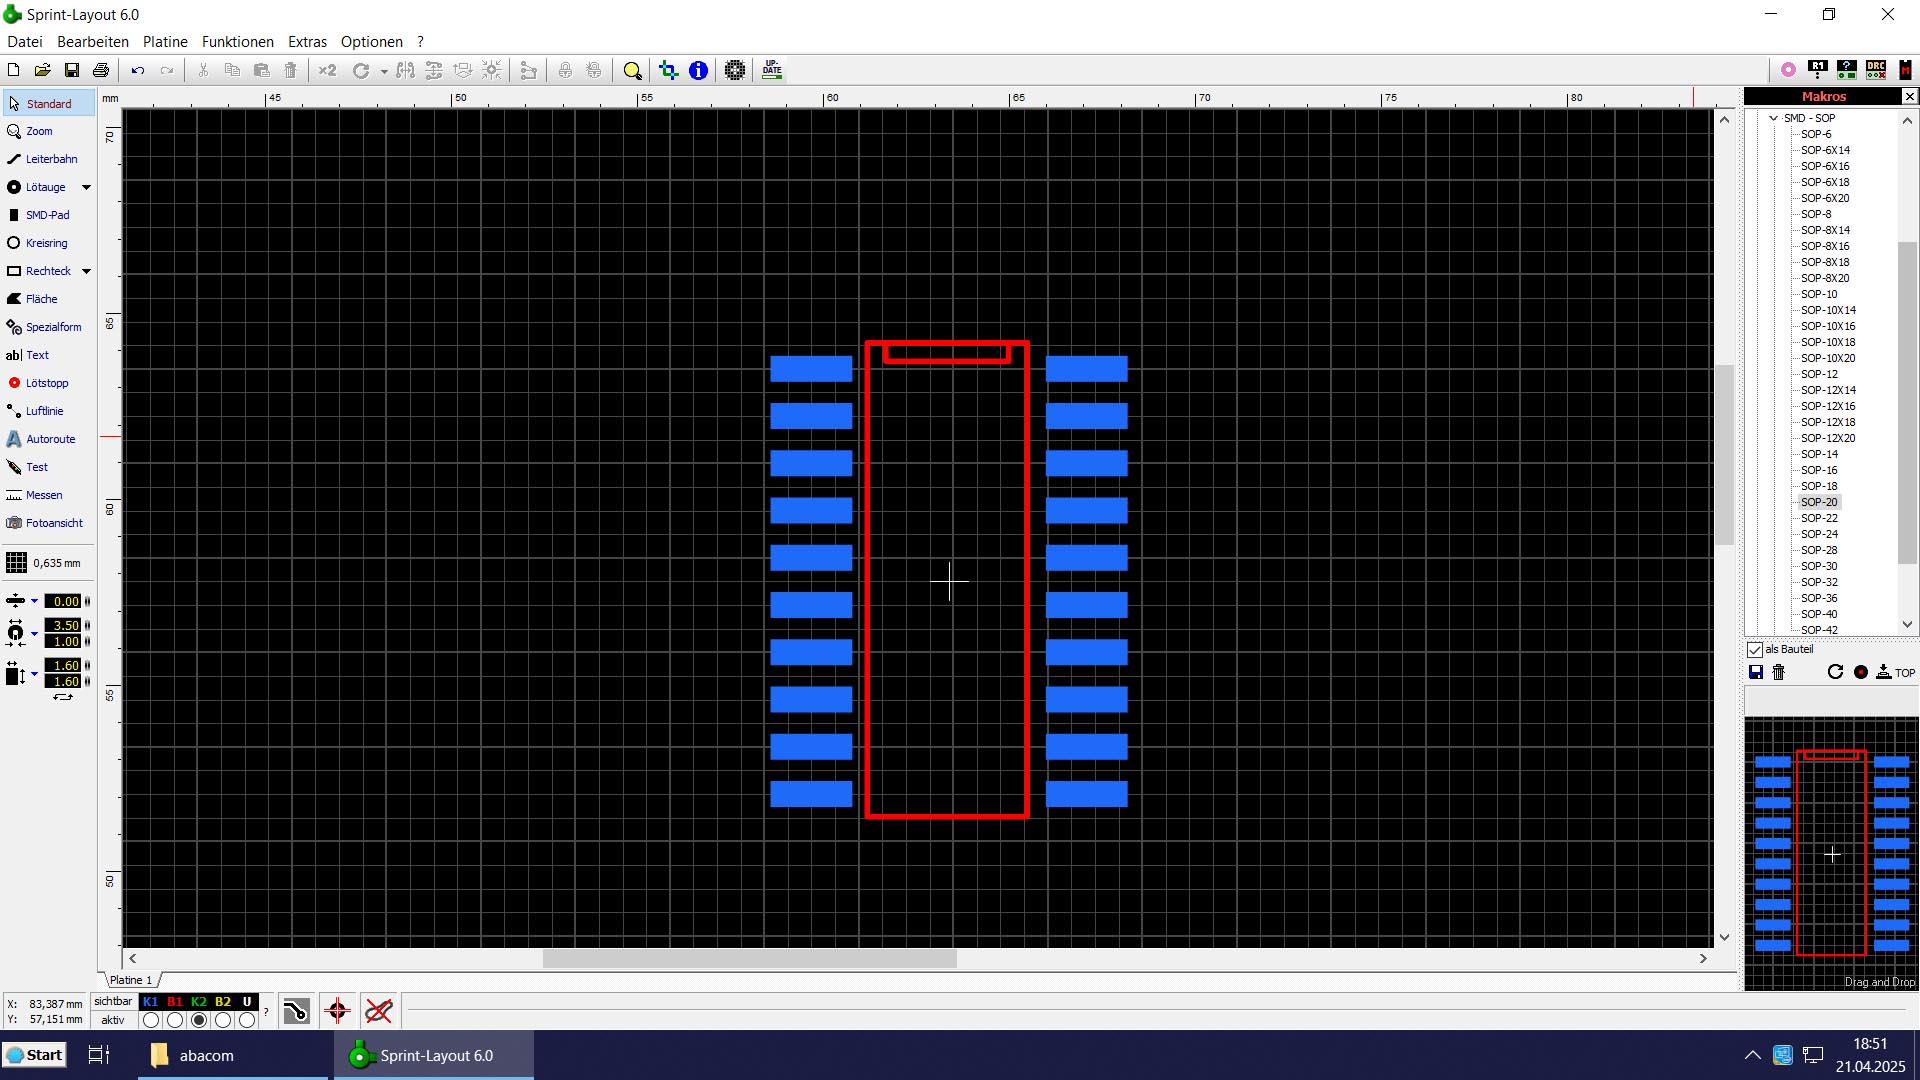Viewport: 1920px width, 1080px height.
Task: Open SMD pad size presets dropdown
Action: (34, 673)
